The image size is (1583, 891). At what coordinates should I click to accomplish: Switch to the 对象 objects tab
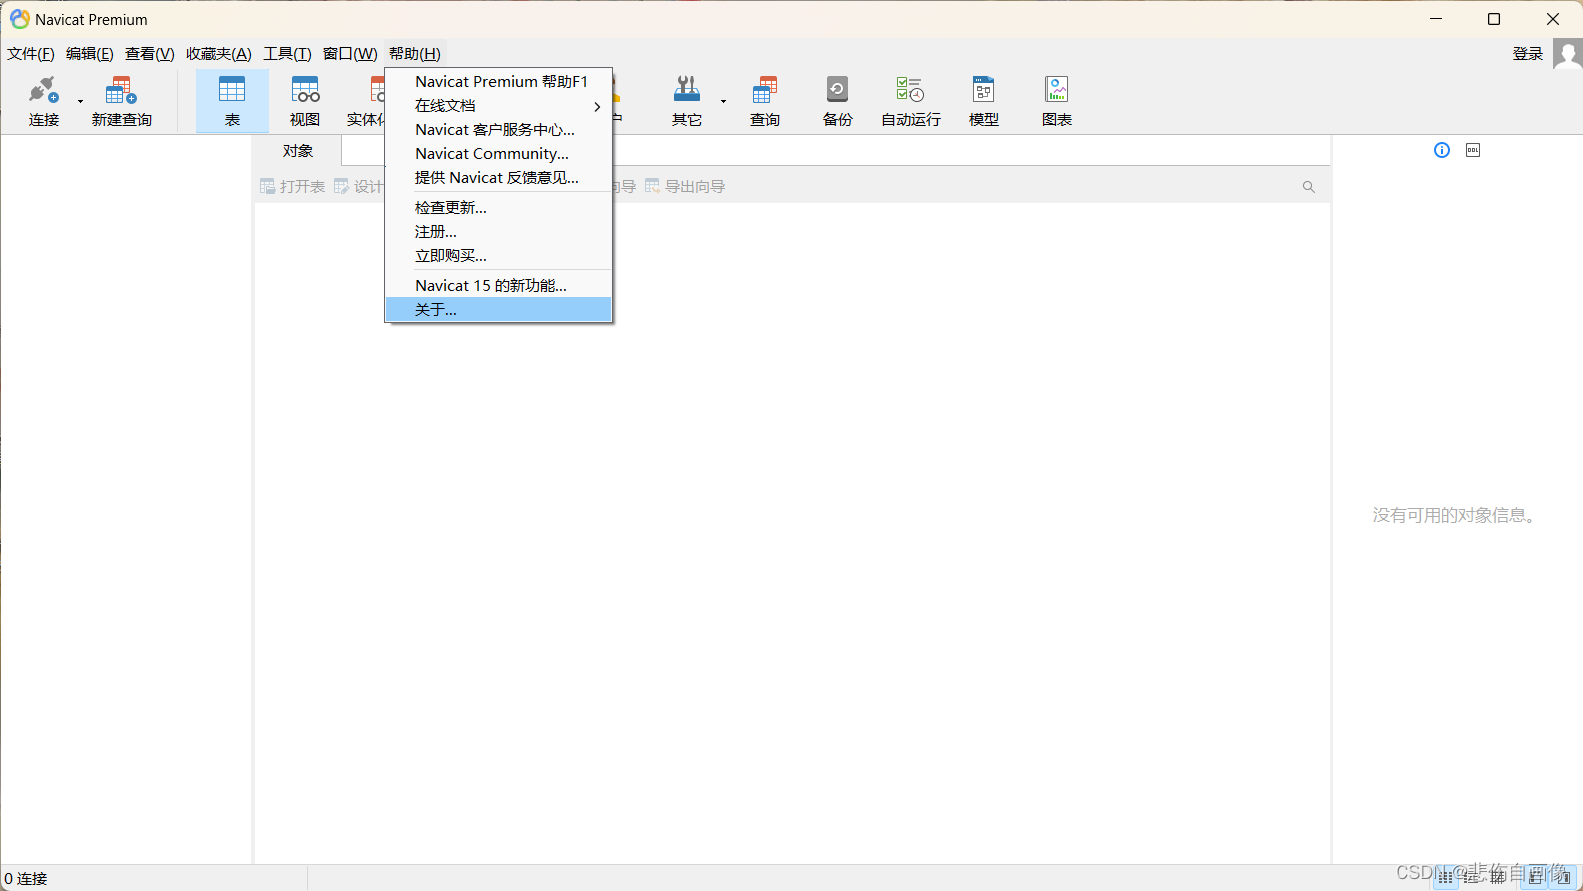click(298, 151)
